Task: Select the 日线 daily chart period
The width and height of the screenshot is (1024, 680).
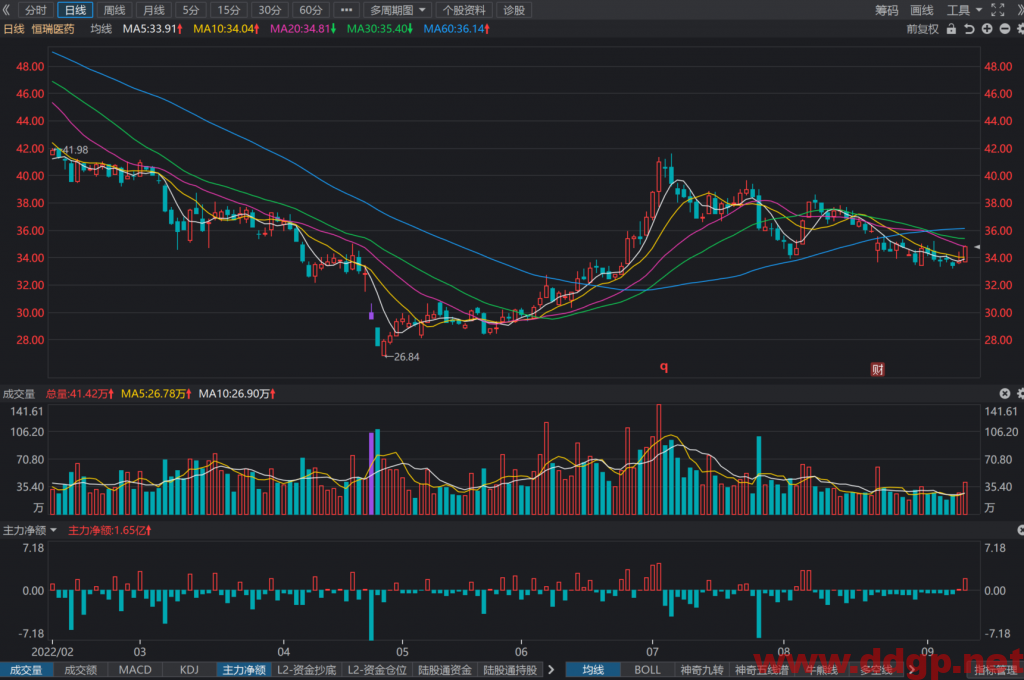Action: point(75,10)
